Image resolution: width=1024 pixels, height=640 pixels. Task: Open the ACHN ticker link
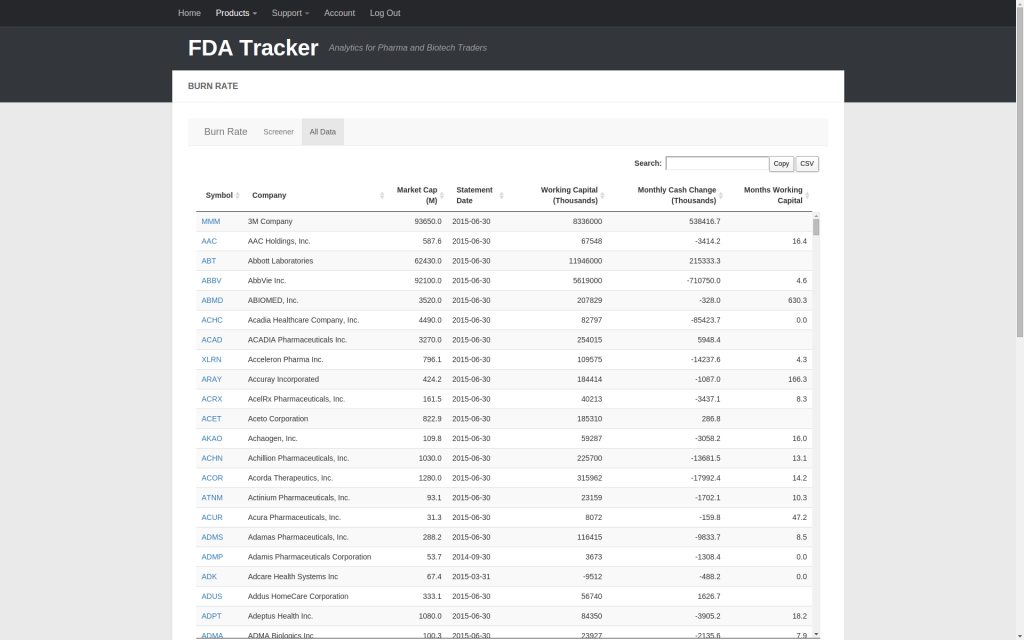tap(212, 458)
